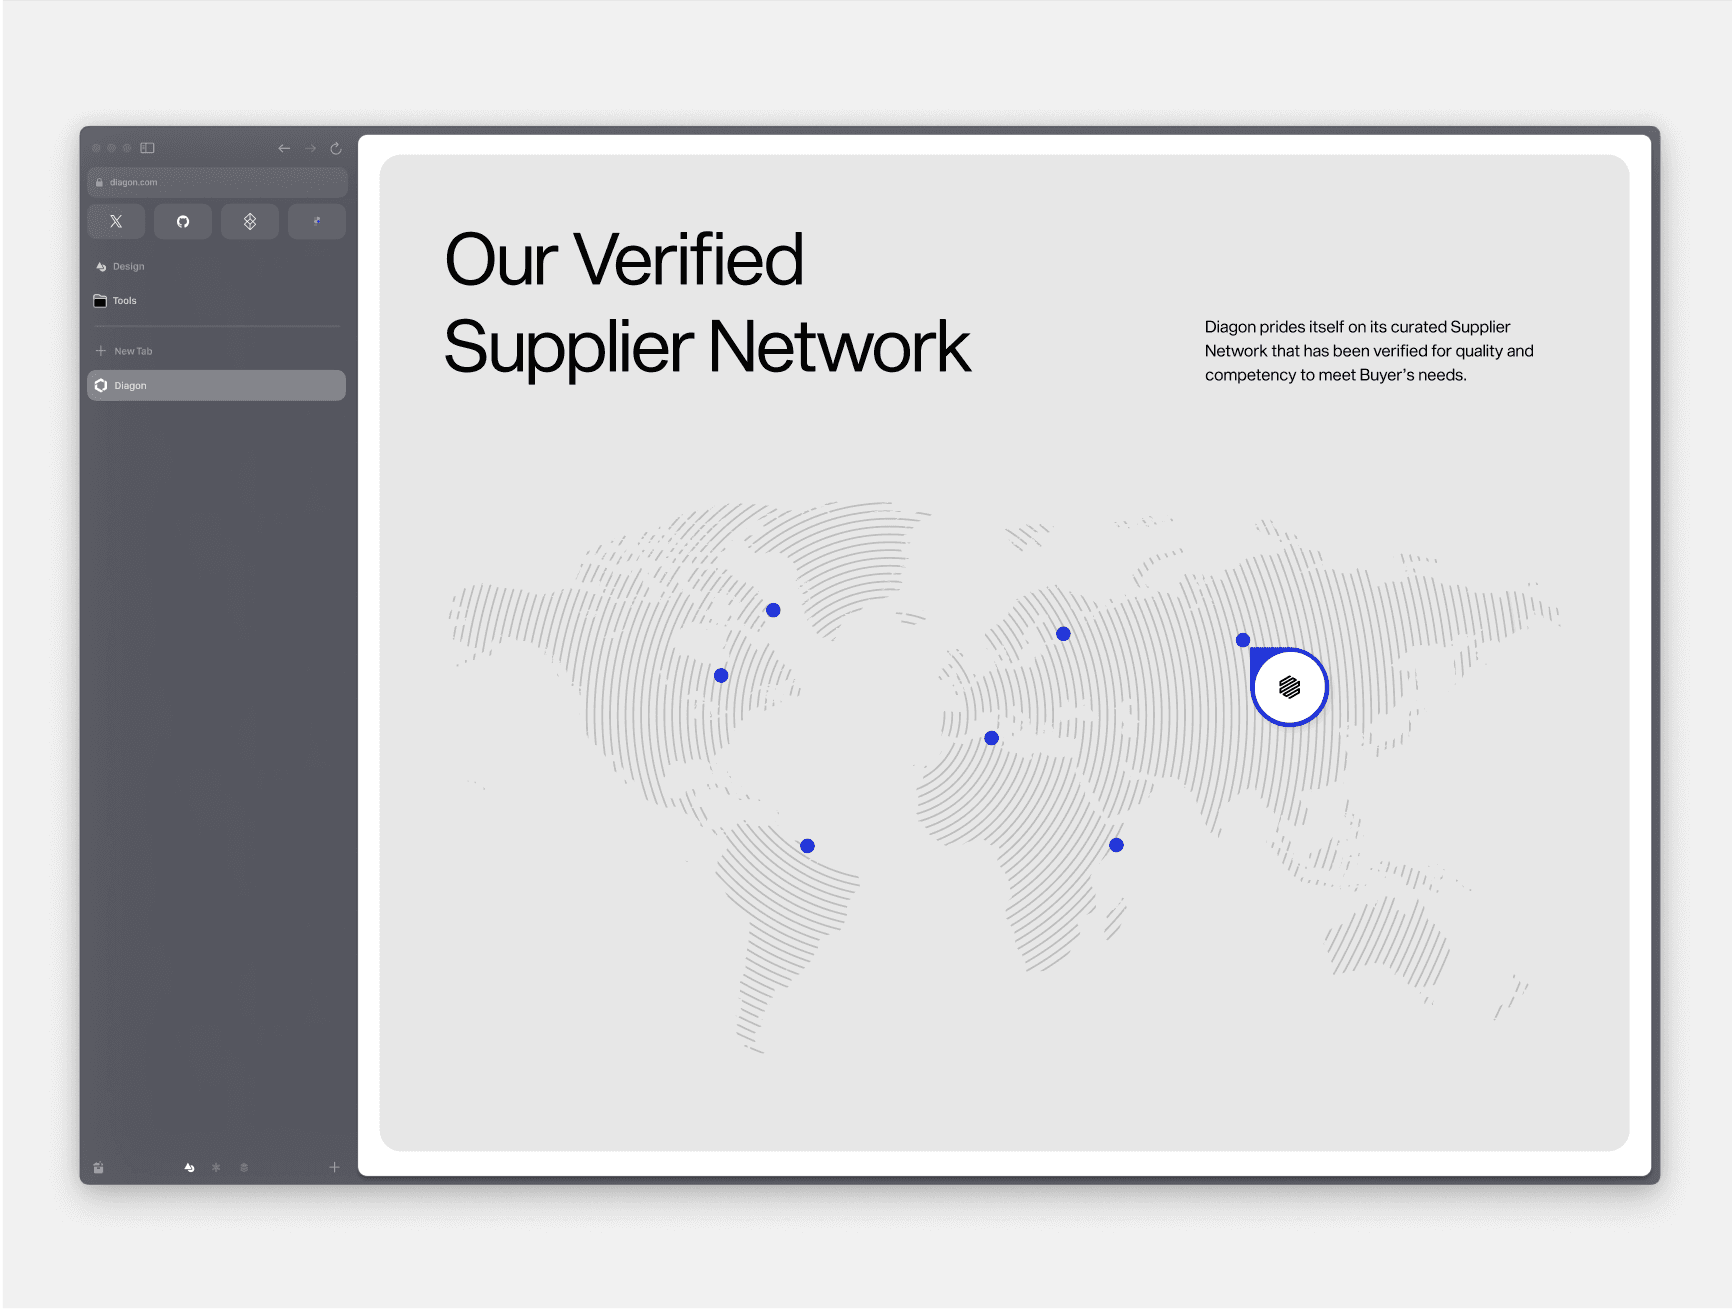Open a New Tab from sidebar
The image size is (1732, 1309).
coord(132,351)
